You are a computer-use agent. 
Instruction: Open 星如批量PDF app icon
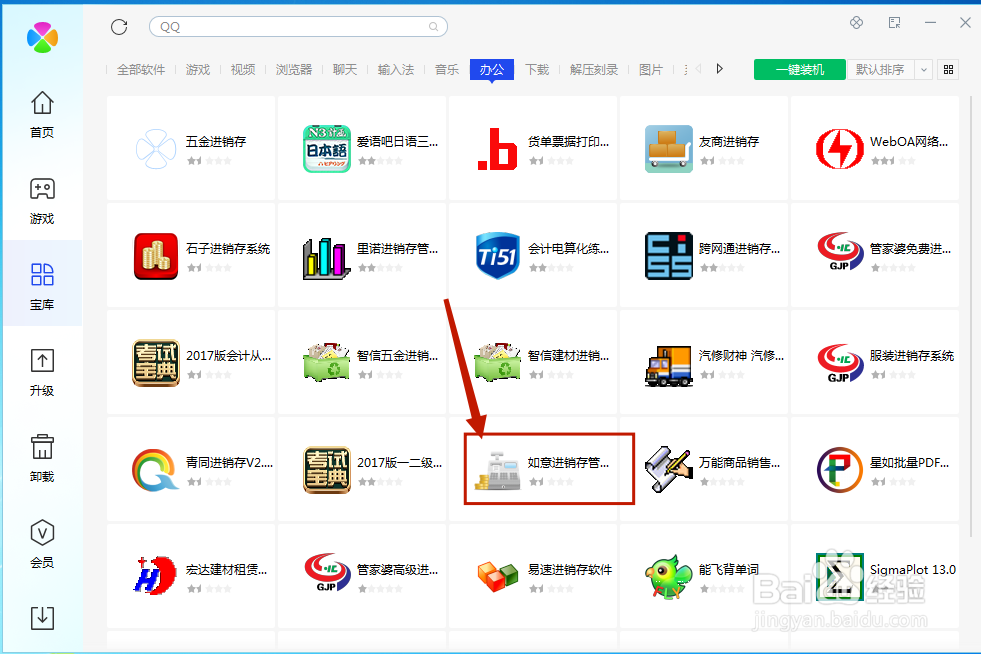click(x=840, y=470)
